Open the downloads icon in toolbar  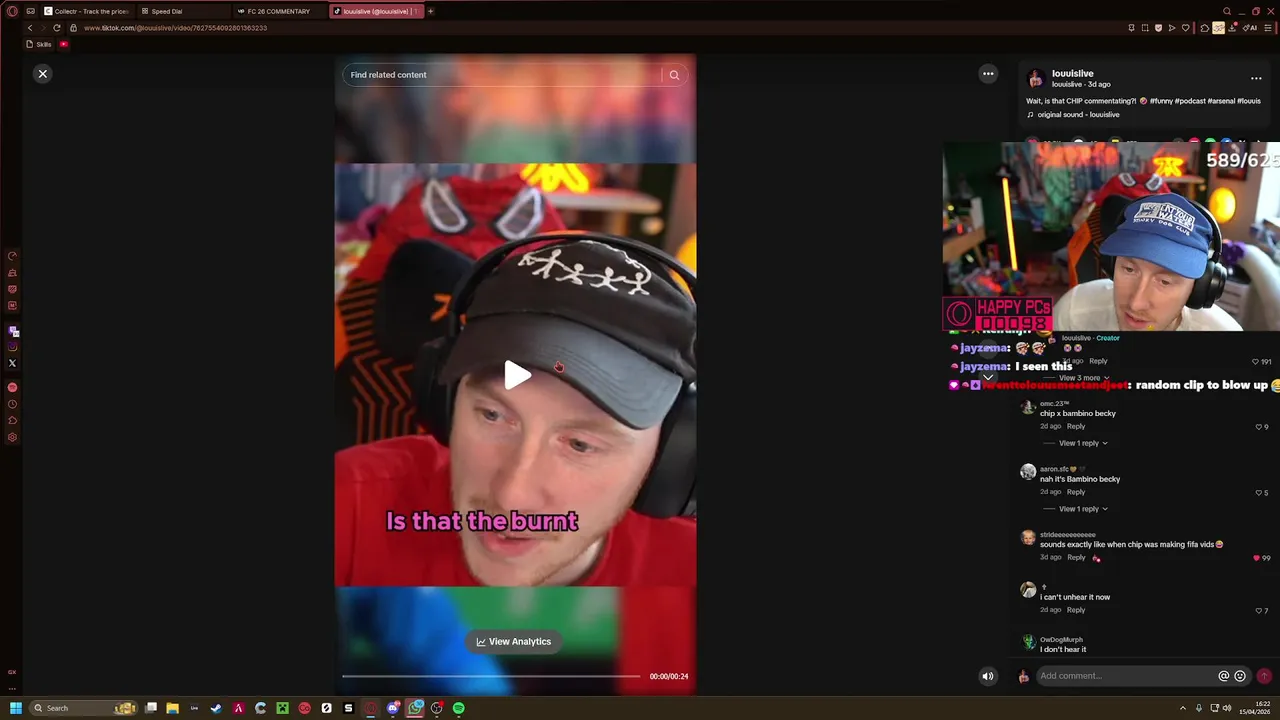point(1232,28)
